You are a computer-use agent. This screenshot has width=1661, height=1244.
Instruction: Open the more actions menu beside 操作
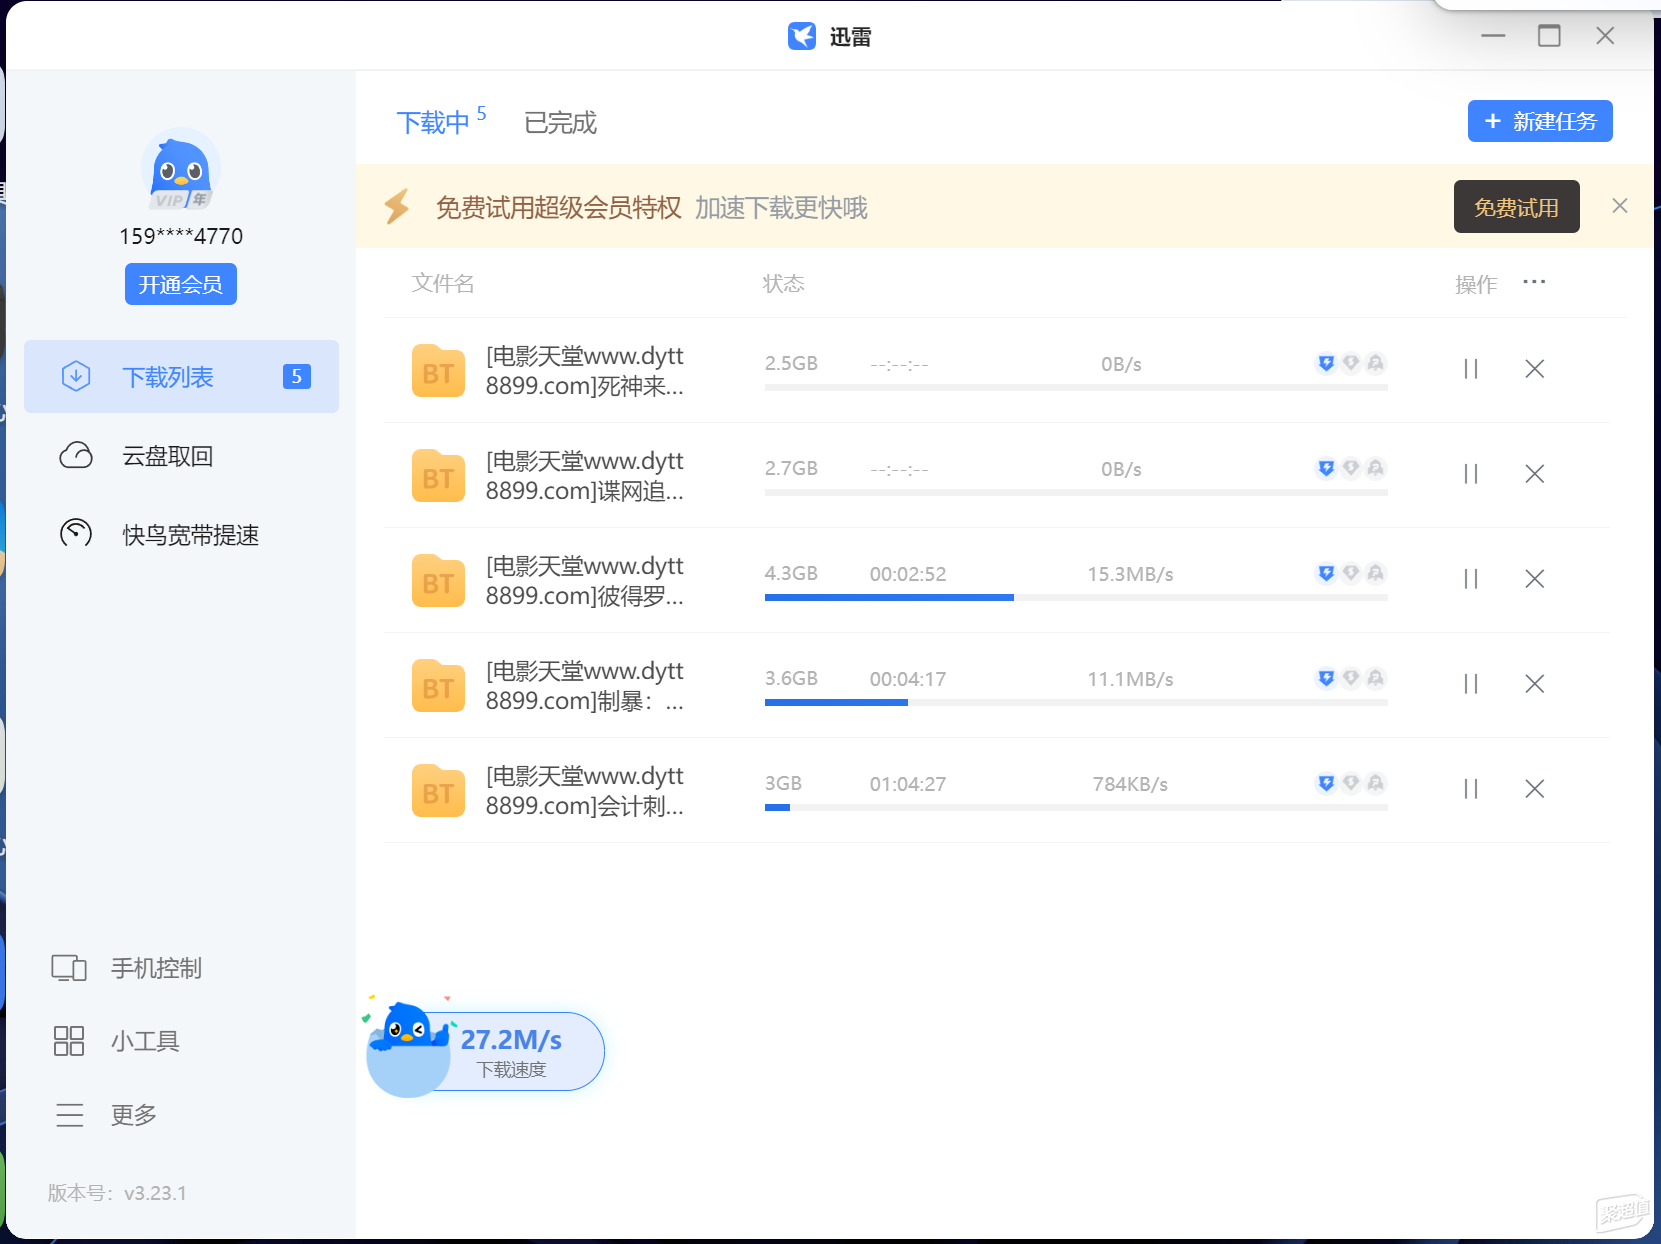tap(1534, 283)
